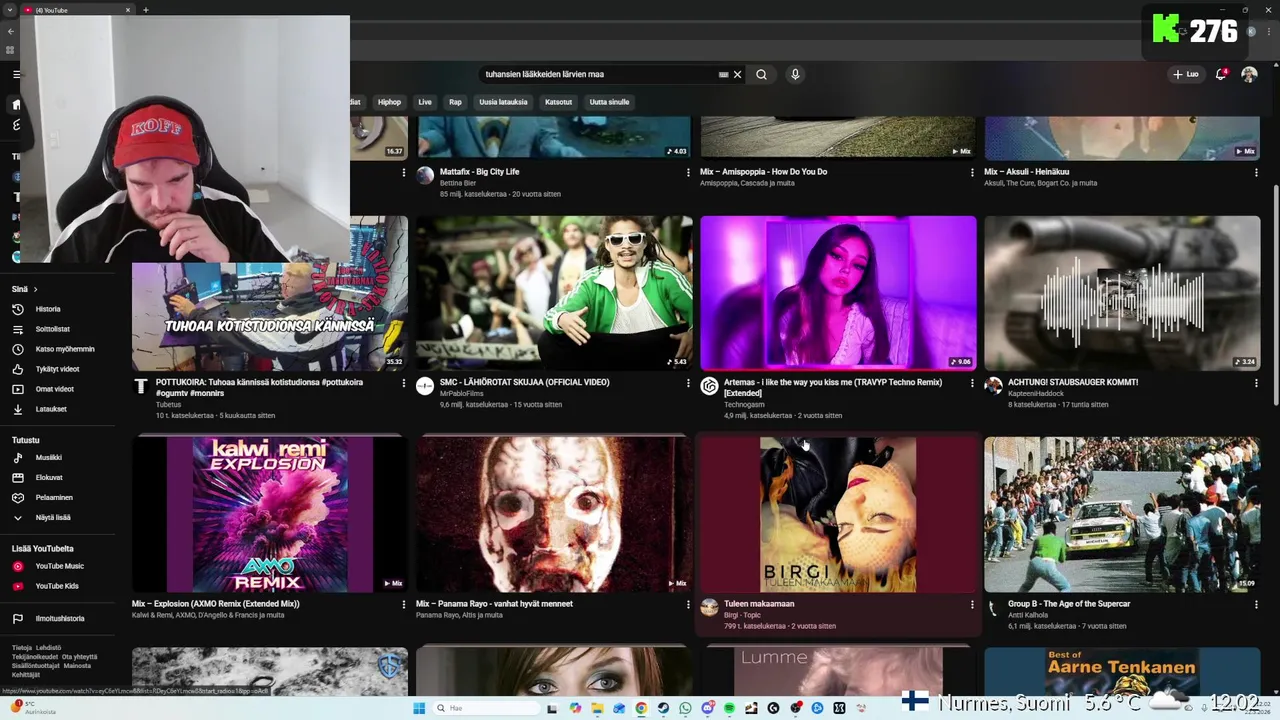
Task: Start voice search with the microphone icon
Action: coord(795,74)
